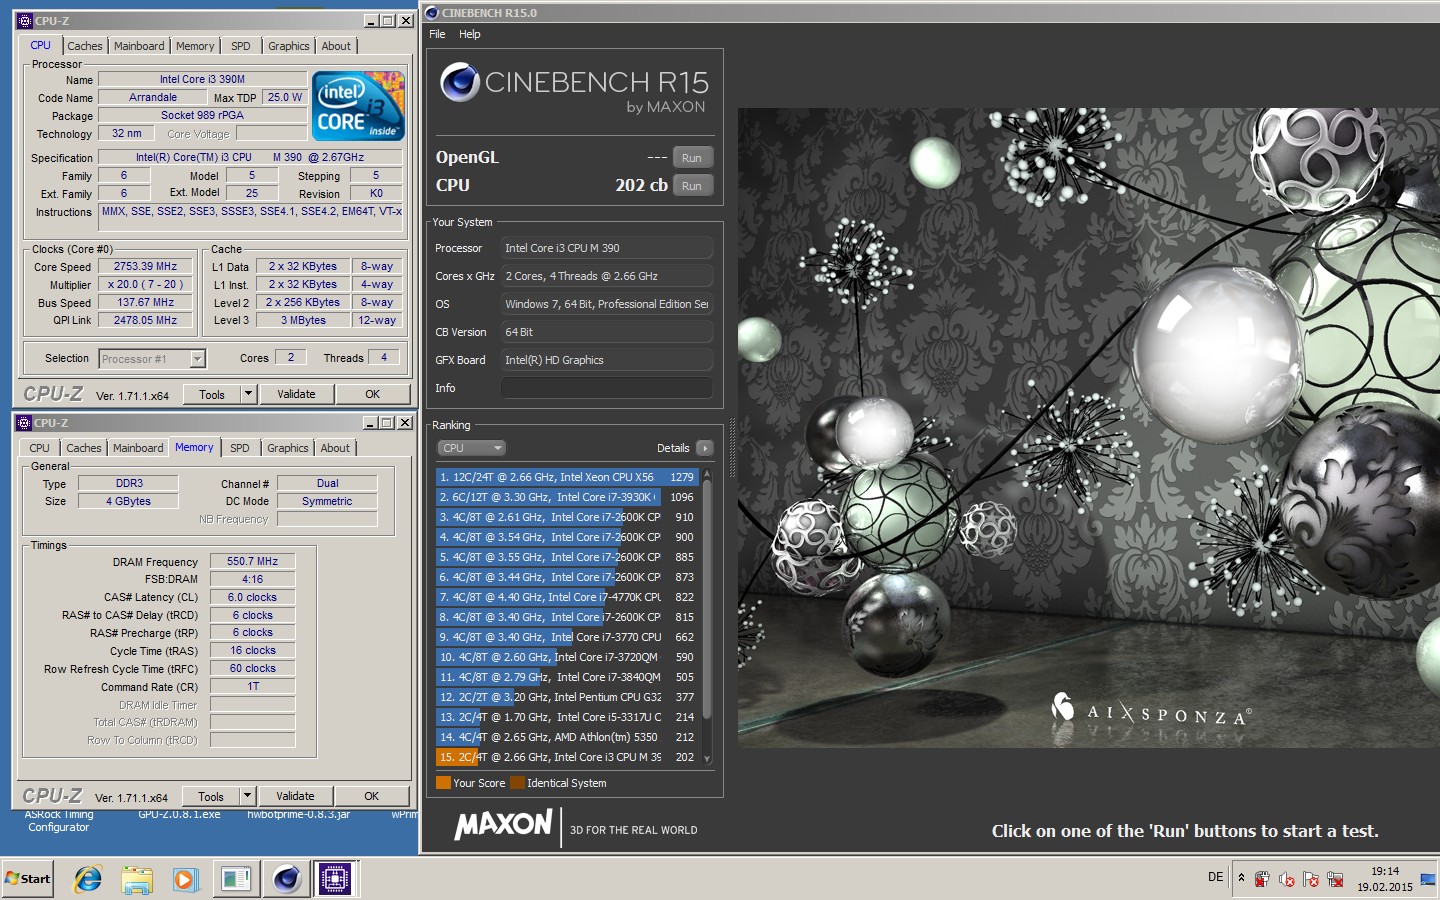
Task: Click the Start button
Action: tap(27, 879)
